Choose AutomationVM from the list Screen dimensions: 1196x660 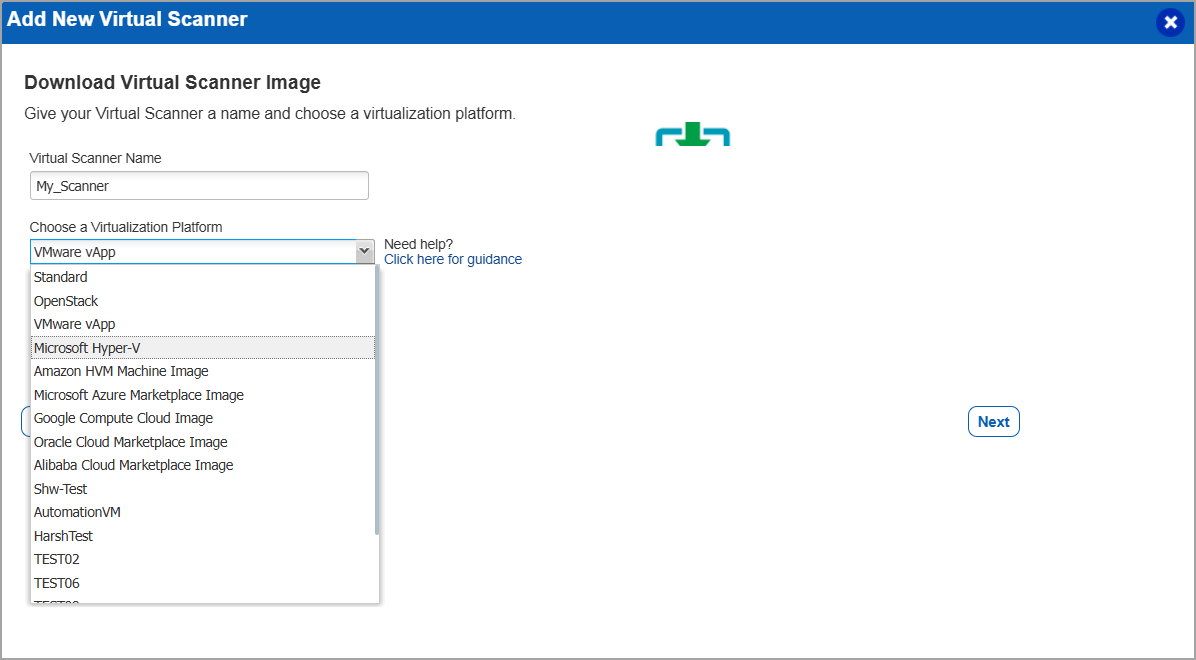[77, 512]
